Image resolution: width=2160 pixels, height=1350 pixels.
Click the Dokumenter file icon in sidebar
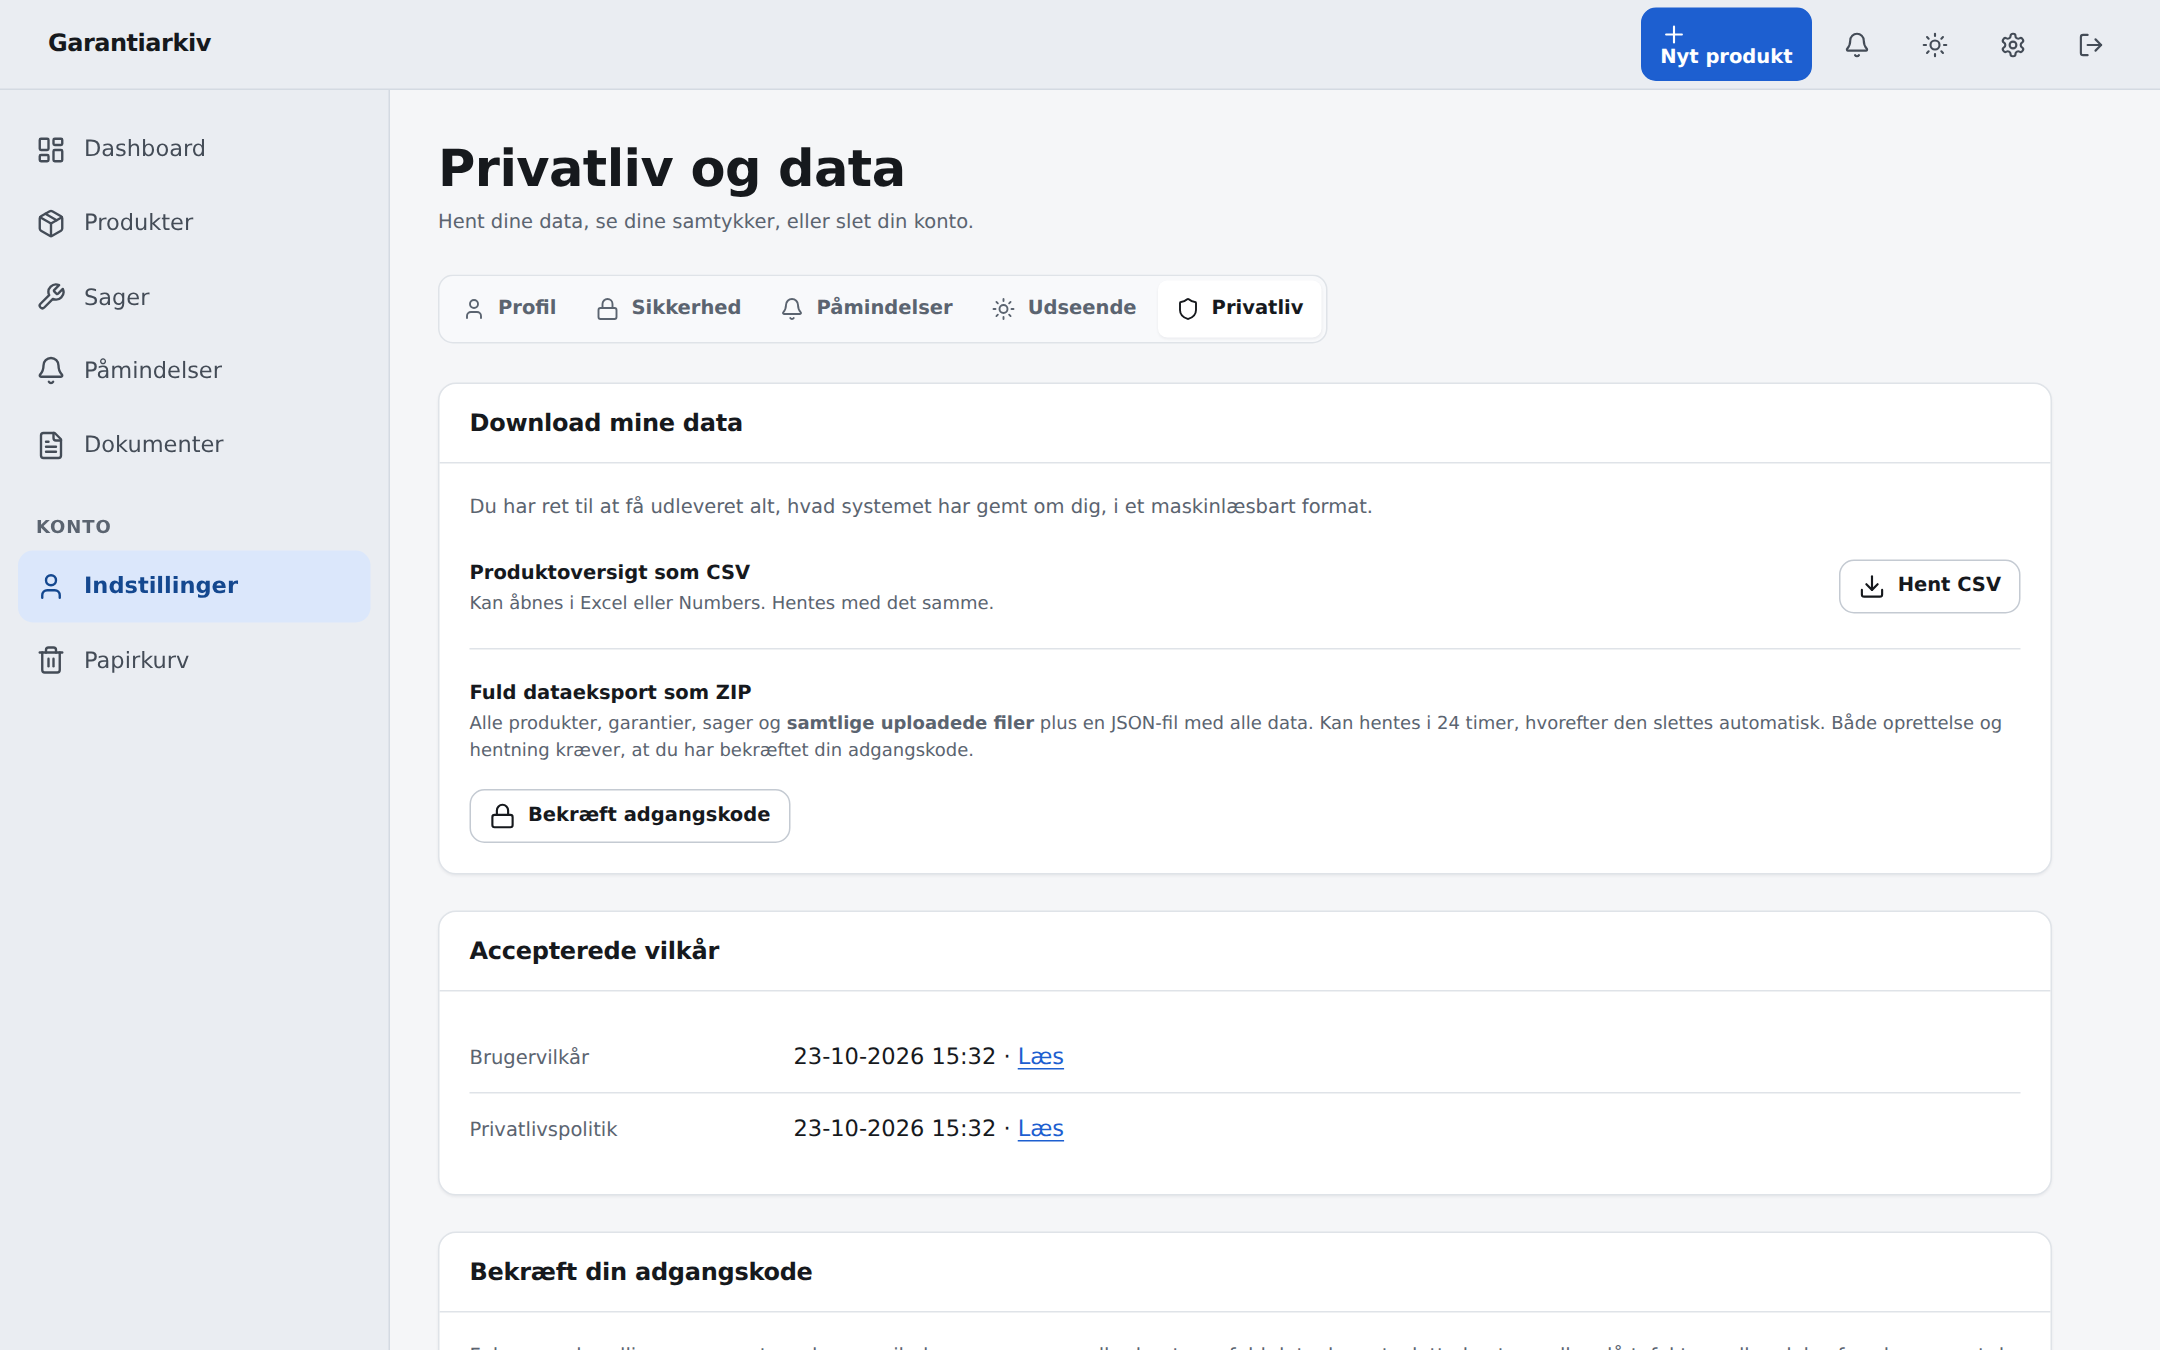click(51, 445)
